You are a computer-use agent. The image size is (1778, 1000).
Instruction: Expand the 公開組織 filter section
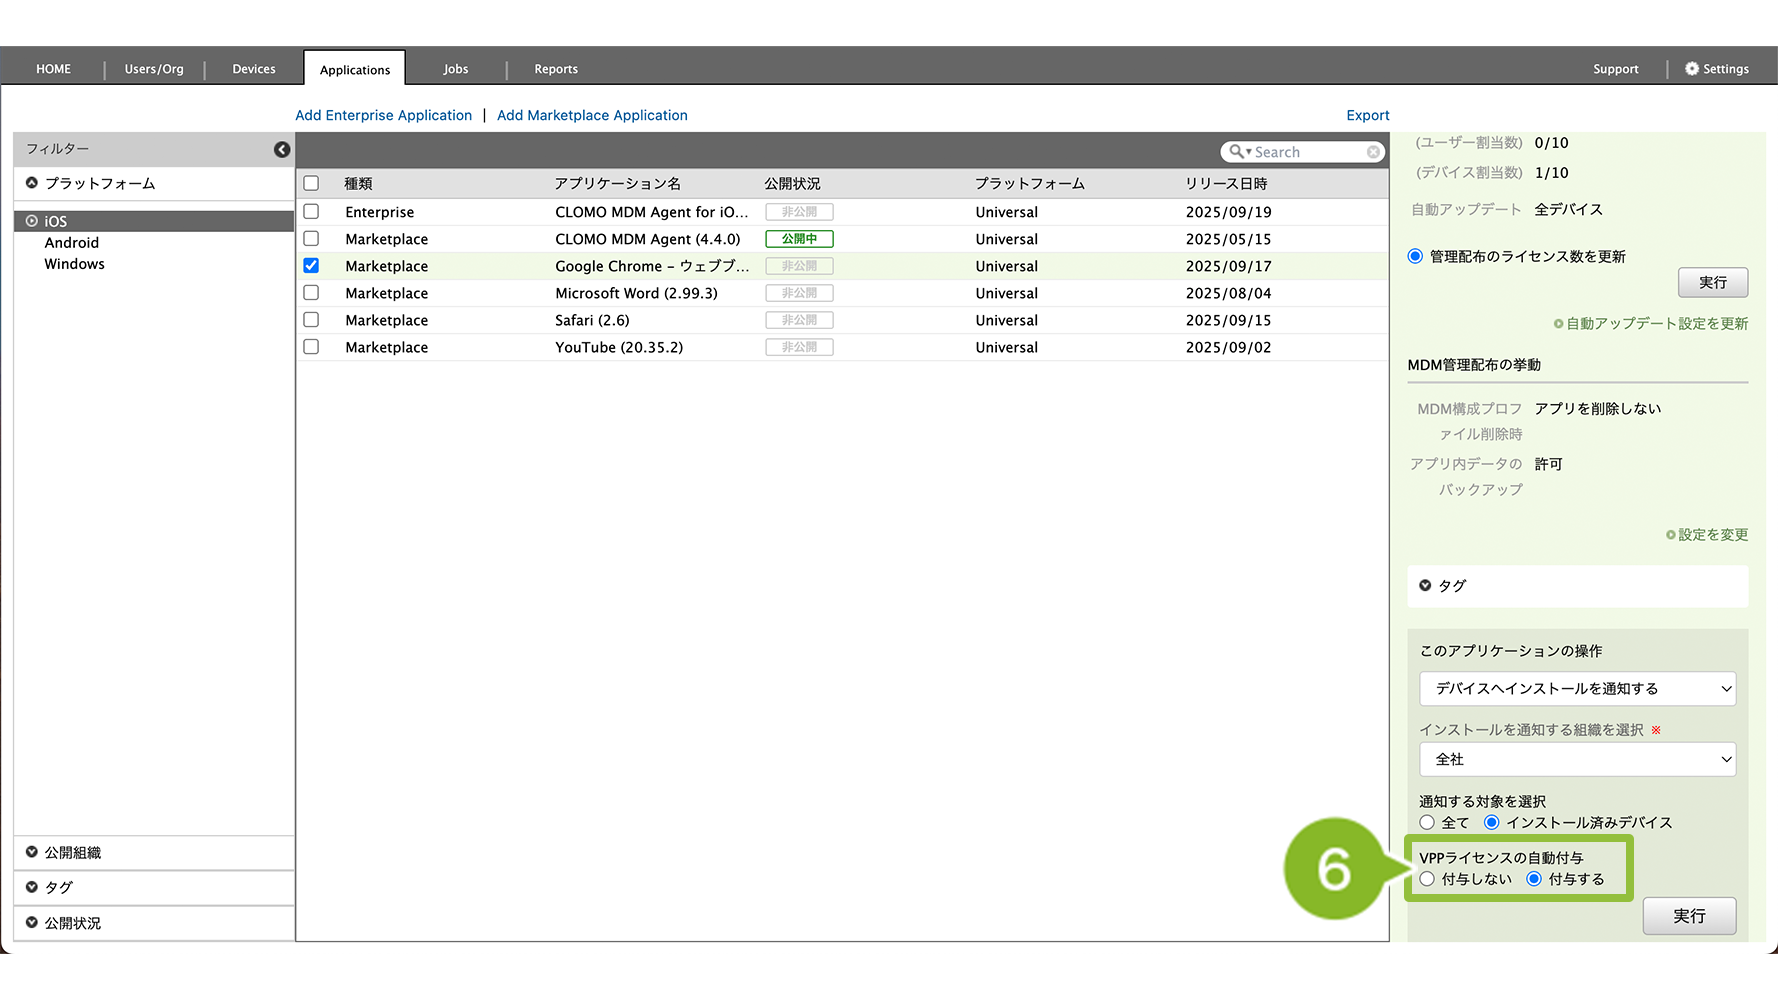[x=32, y=852]
